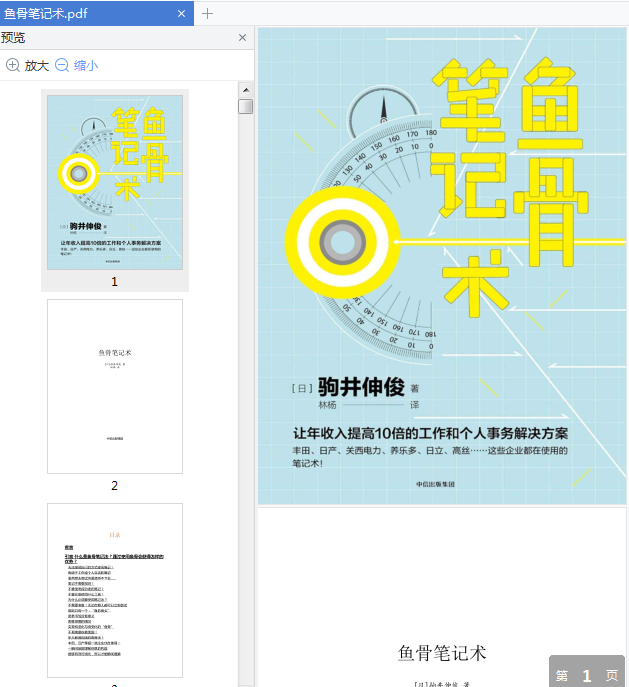
Task: Click thumbnail label number 2
Action: [114, 485]
